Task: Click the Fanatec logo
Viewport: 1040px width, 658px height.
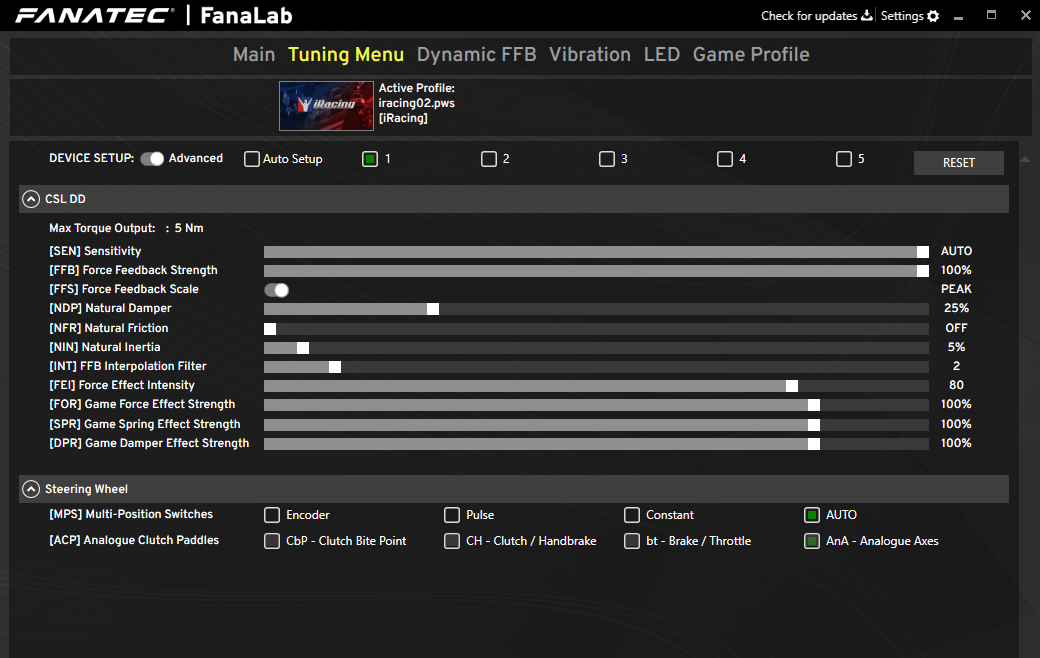Action: coord(95,15)
